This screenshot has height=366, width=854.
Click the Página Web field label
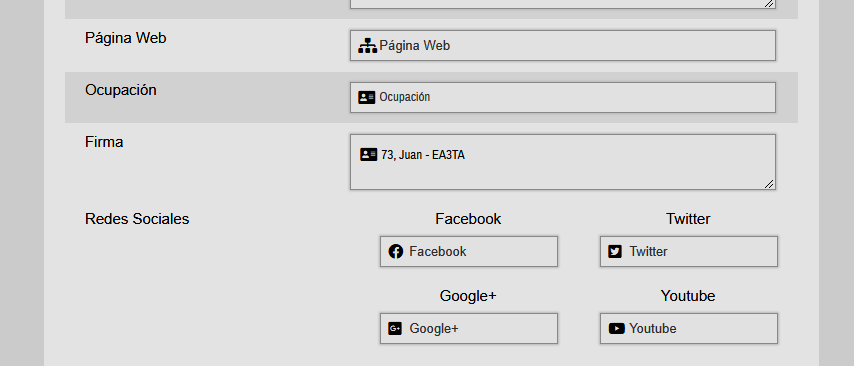[x=126, y=38]
